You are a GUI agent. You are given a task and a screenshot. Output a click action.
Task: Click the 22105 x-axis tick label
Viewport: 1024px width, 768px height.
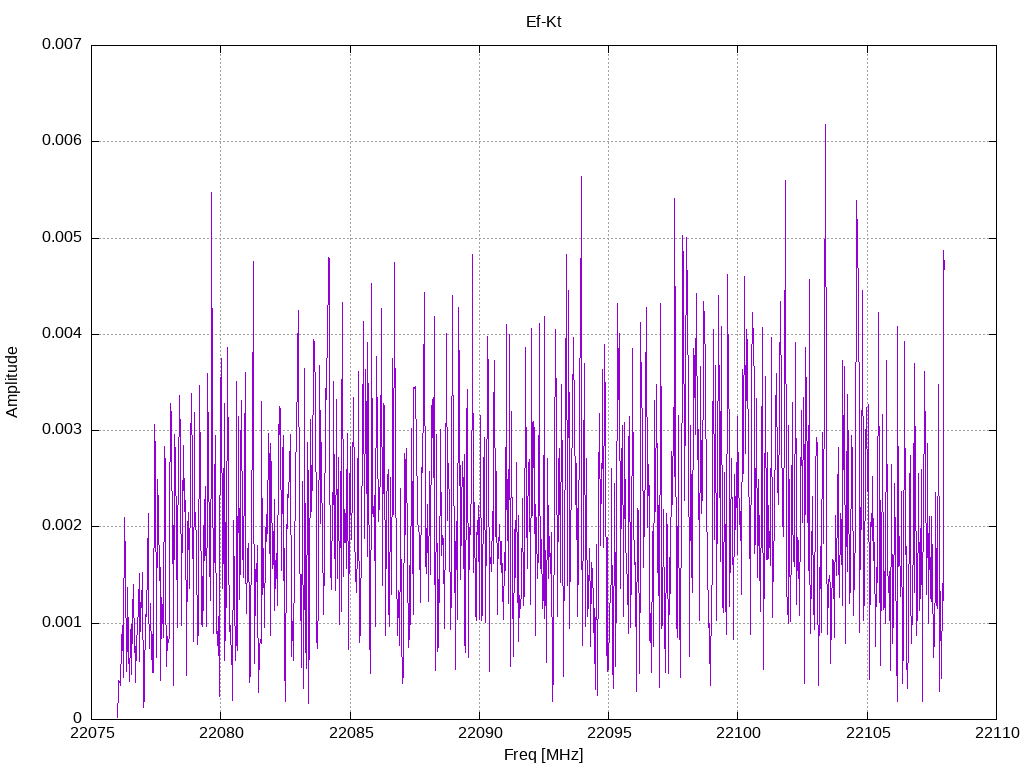pos(868,733)
